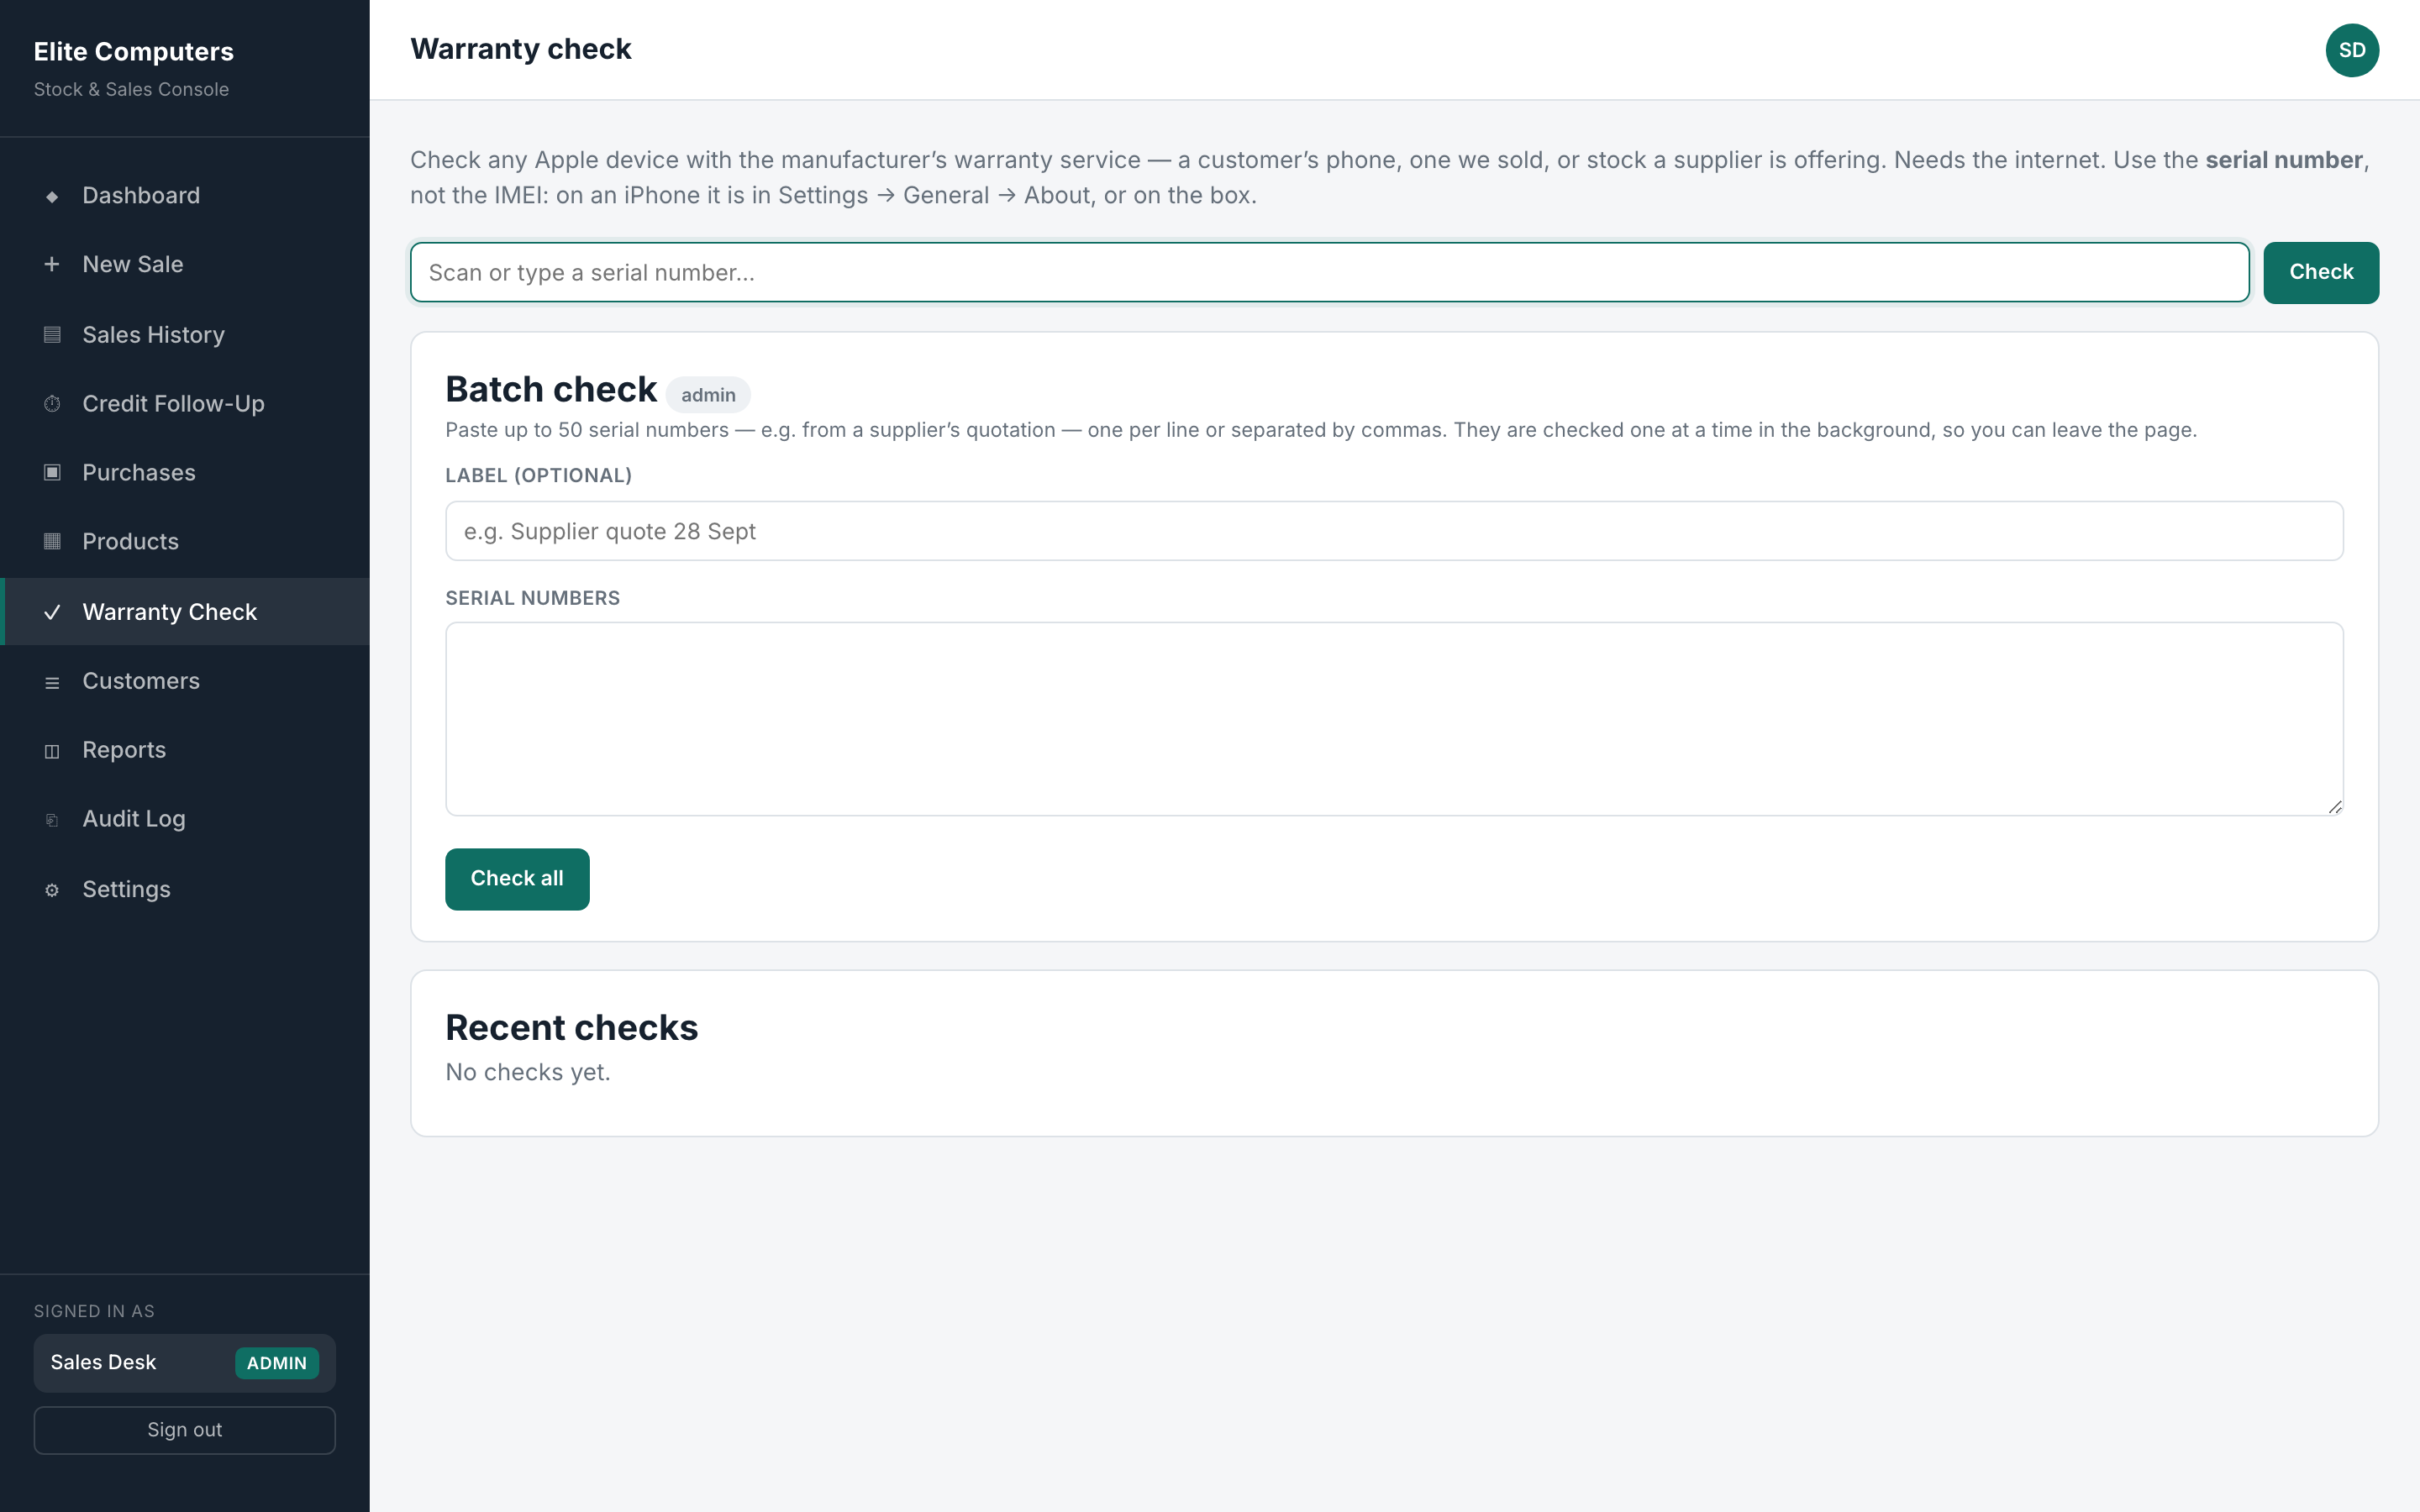Open the SD user avatar
Screen dimensions: 2420x1512
tap(2352, 50)
